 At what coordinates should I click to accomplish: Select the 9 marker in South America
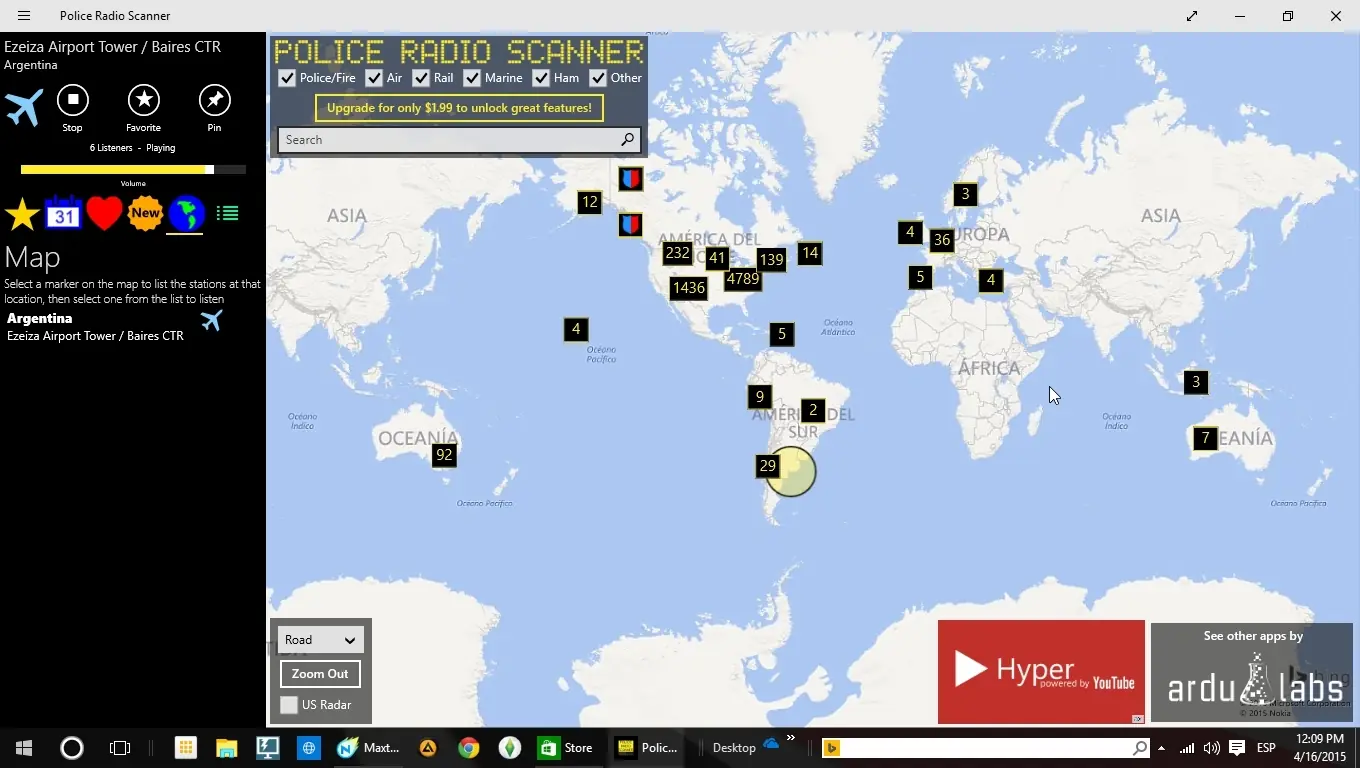[x=759, y=396]
